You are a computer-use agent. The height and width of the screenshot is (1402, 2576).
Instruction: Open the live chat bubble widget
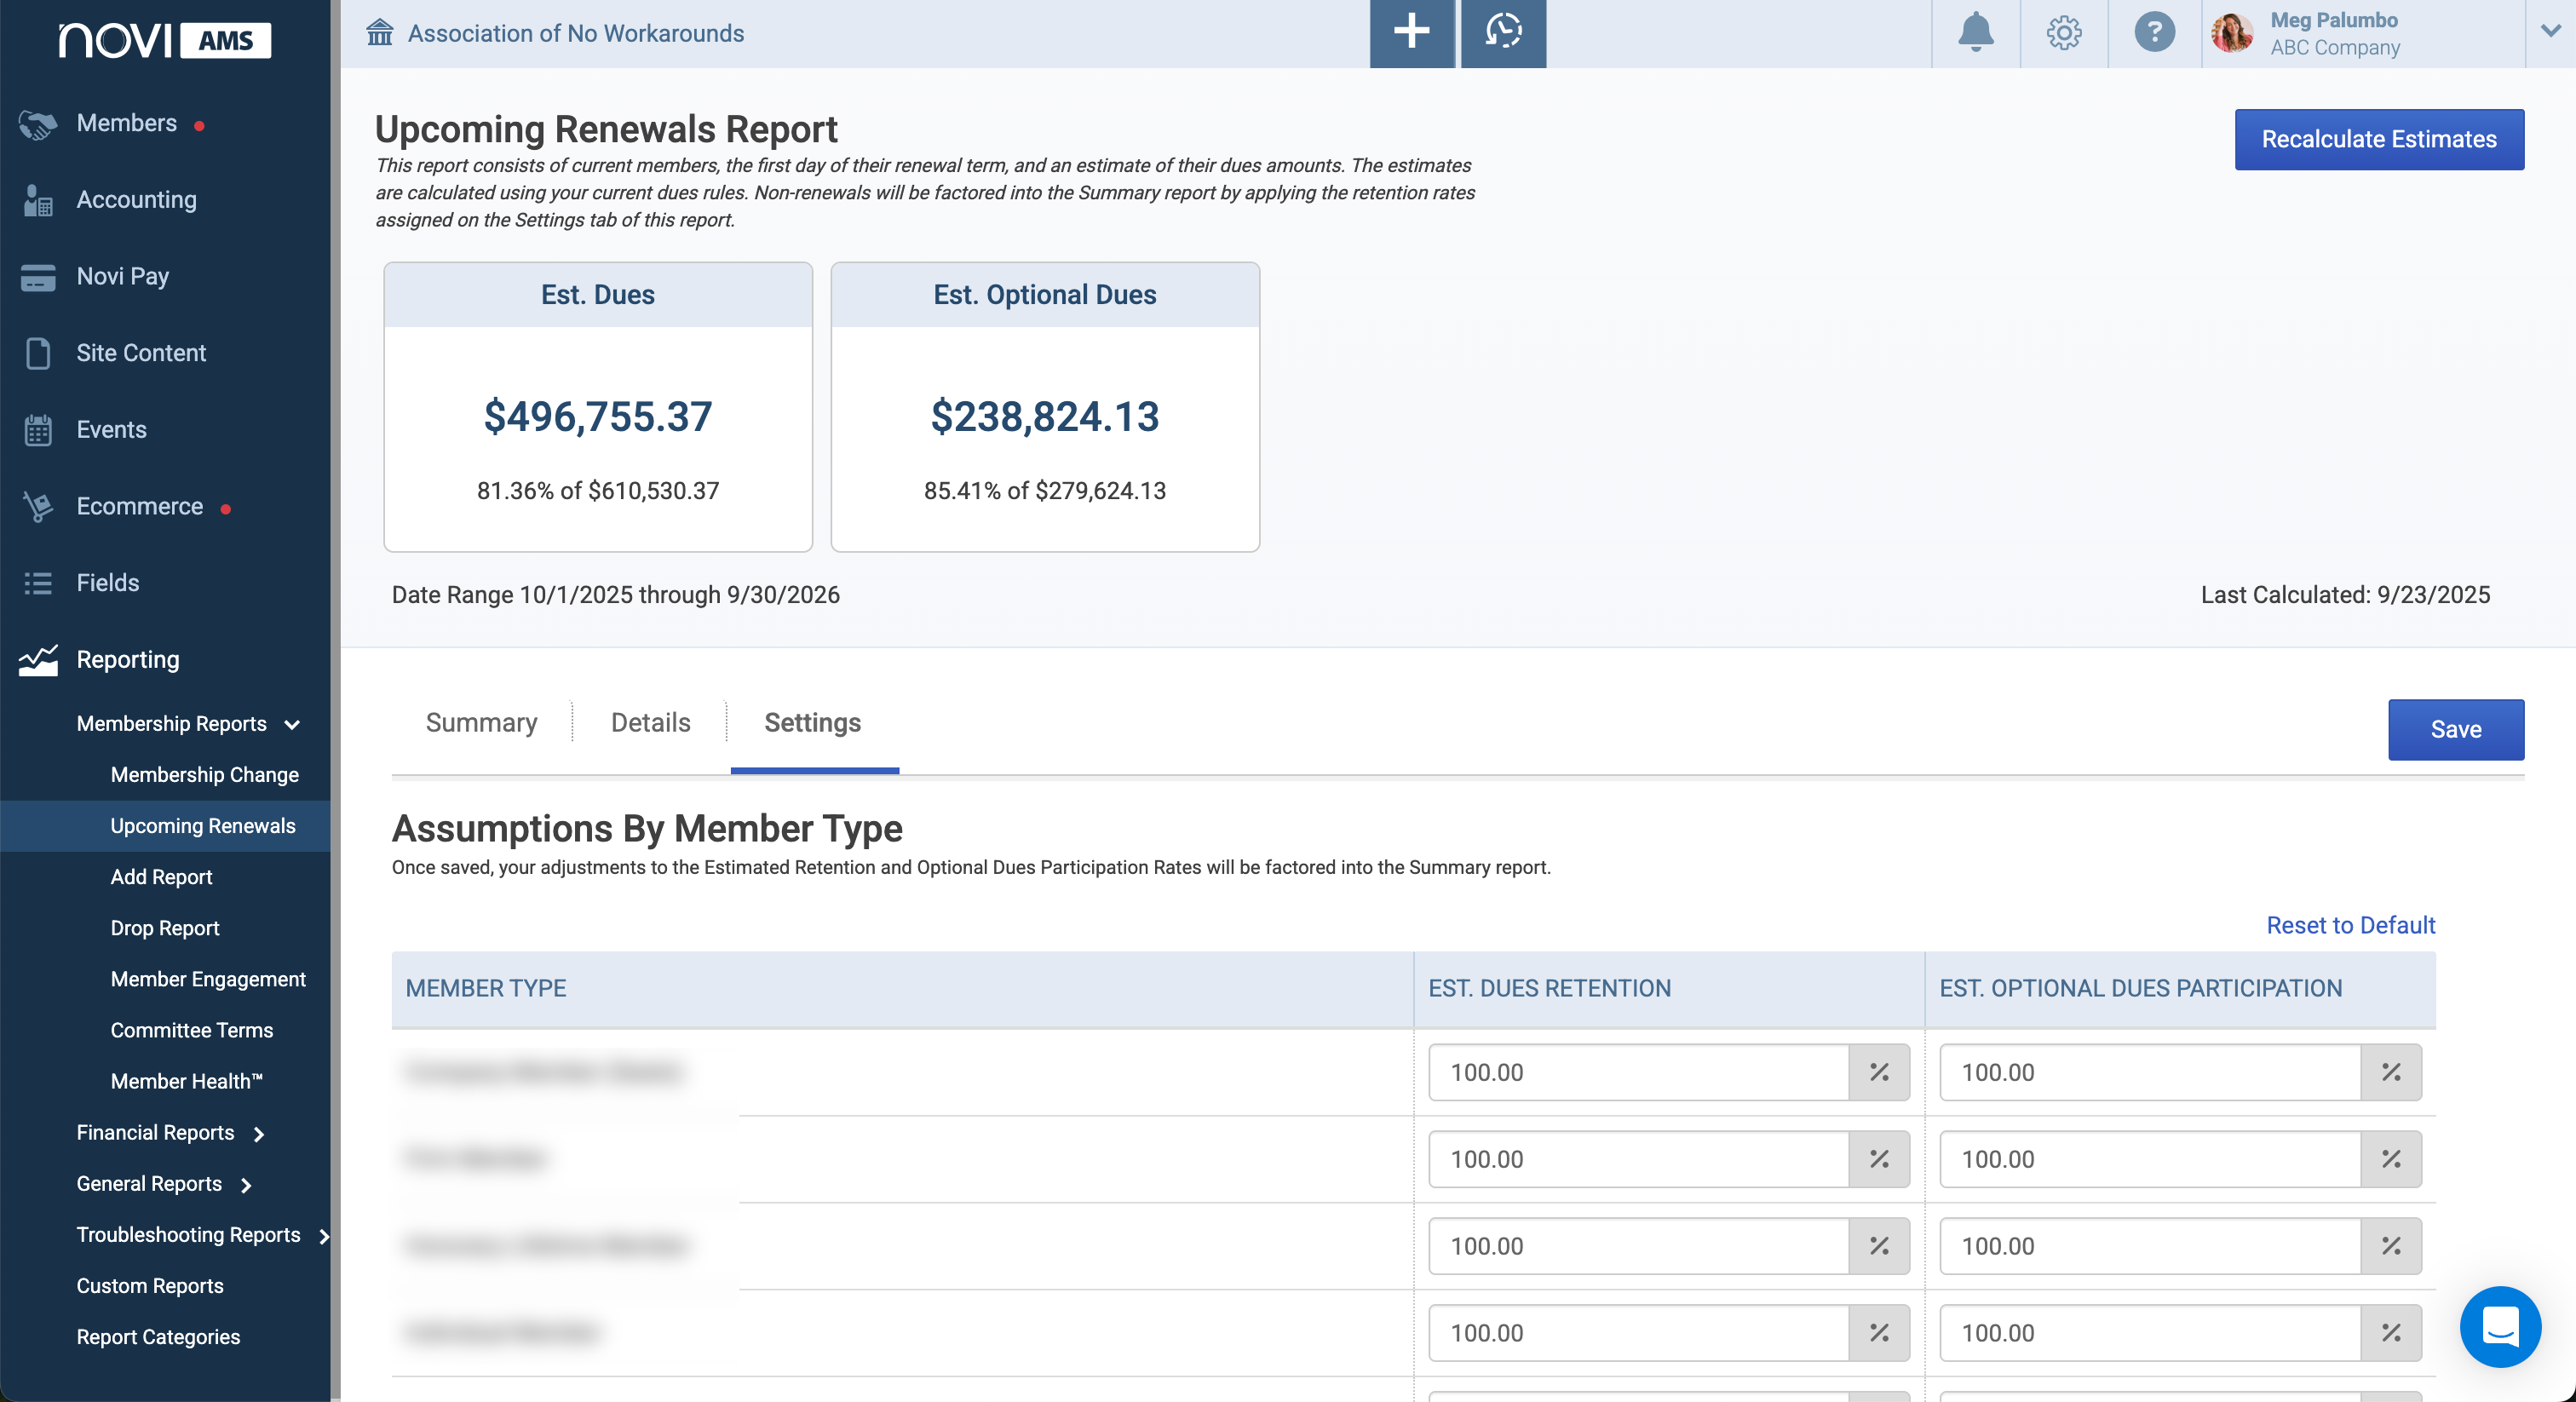click(x=2500, y=1327)
